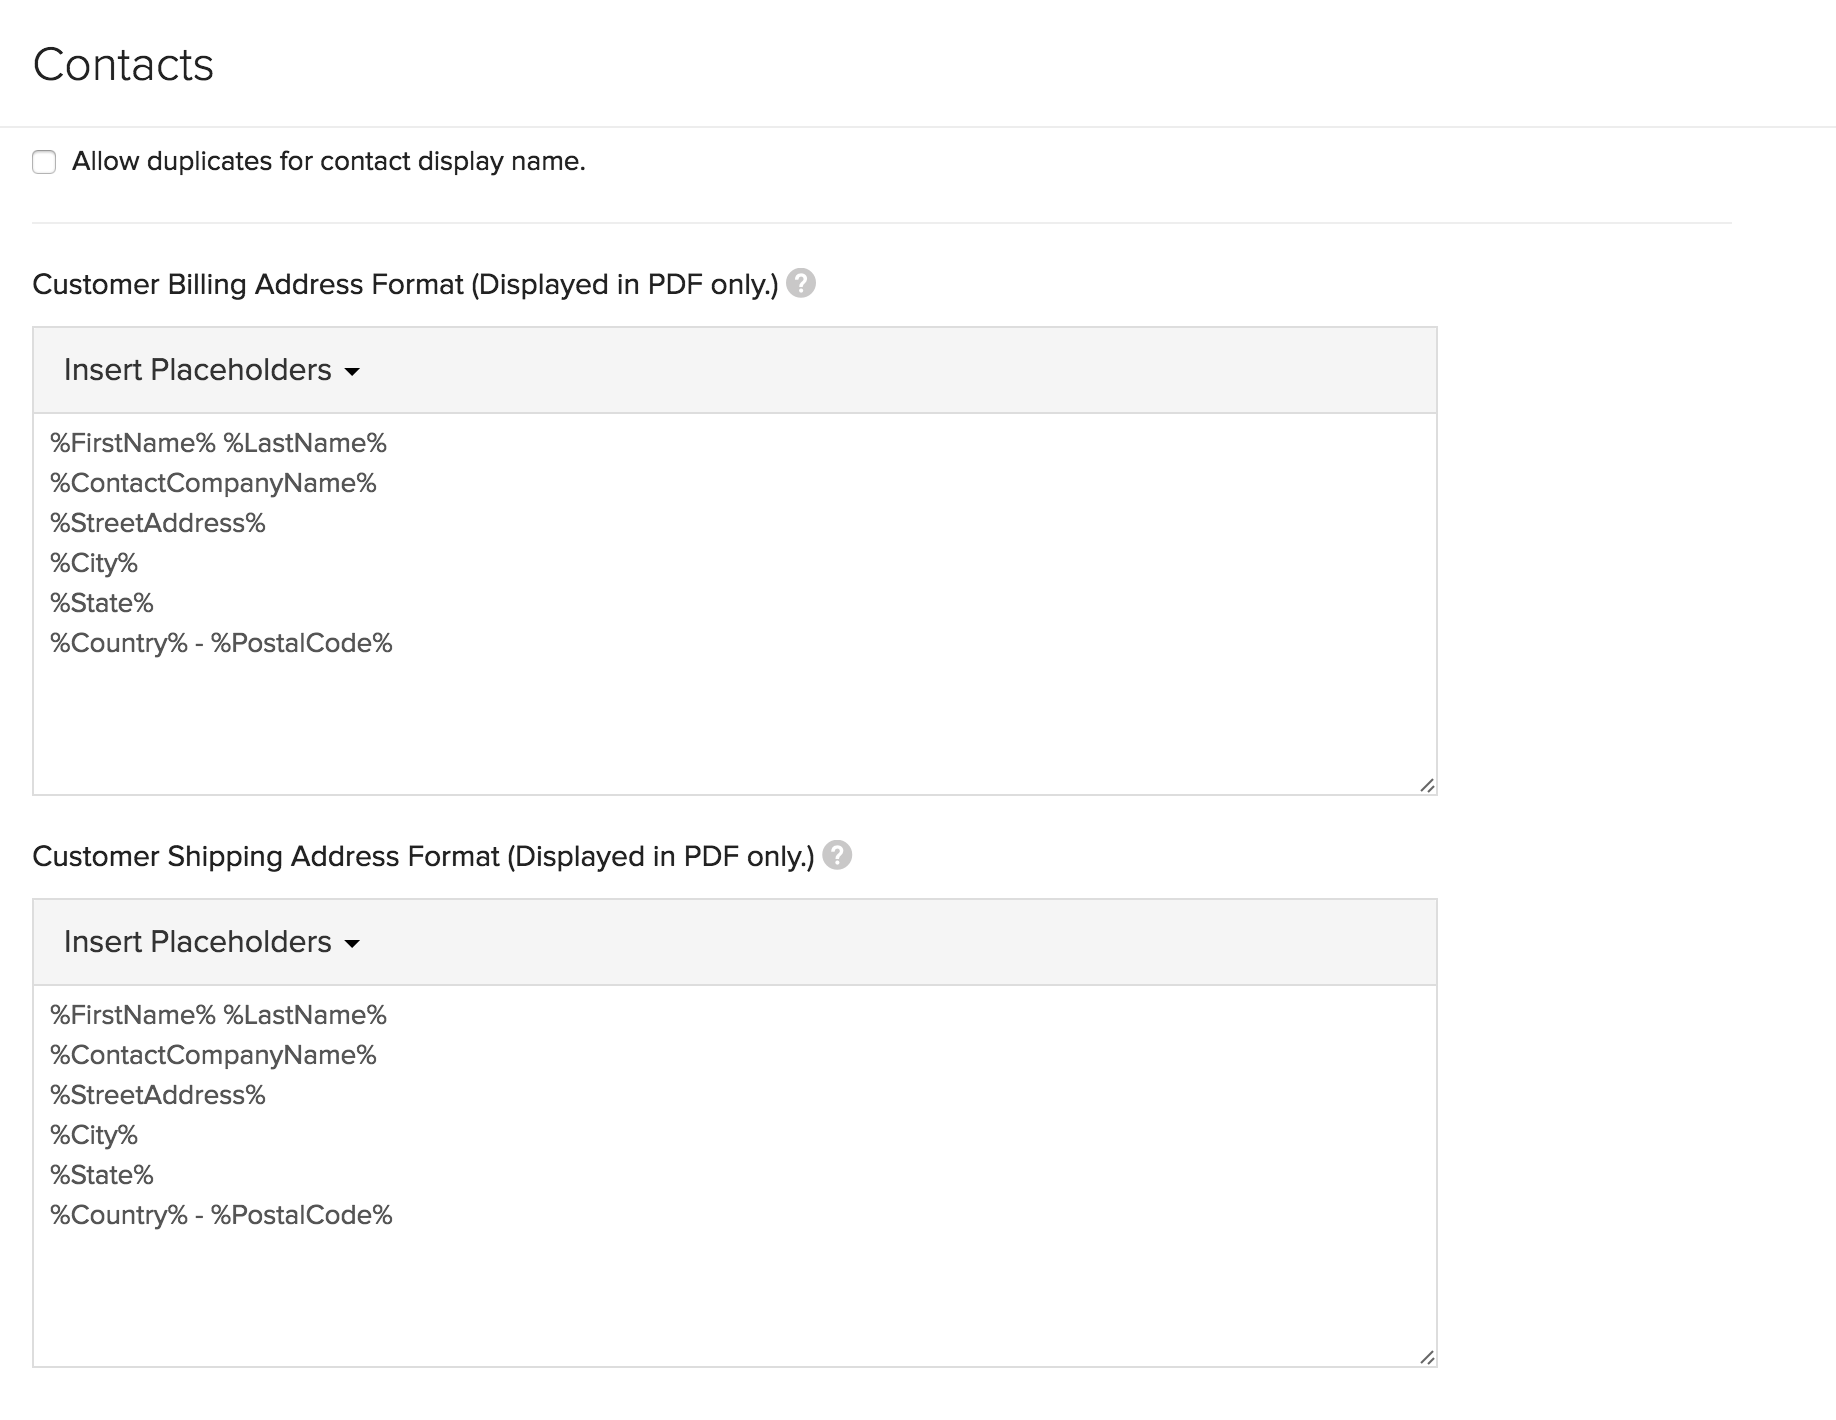Open the Shipping Address Format help icon
Screen dimensions: 1836x1420
coord(837,856)
